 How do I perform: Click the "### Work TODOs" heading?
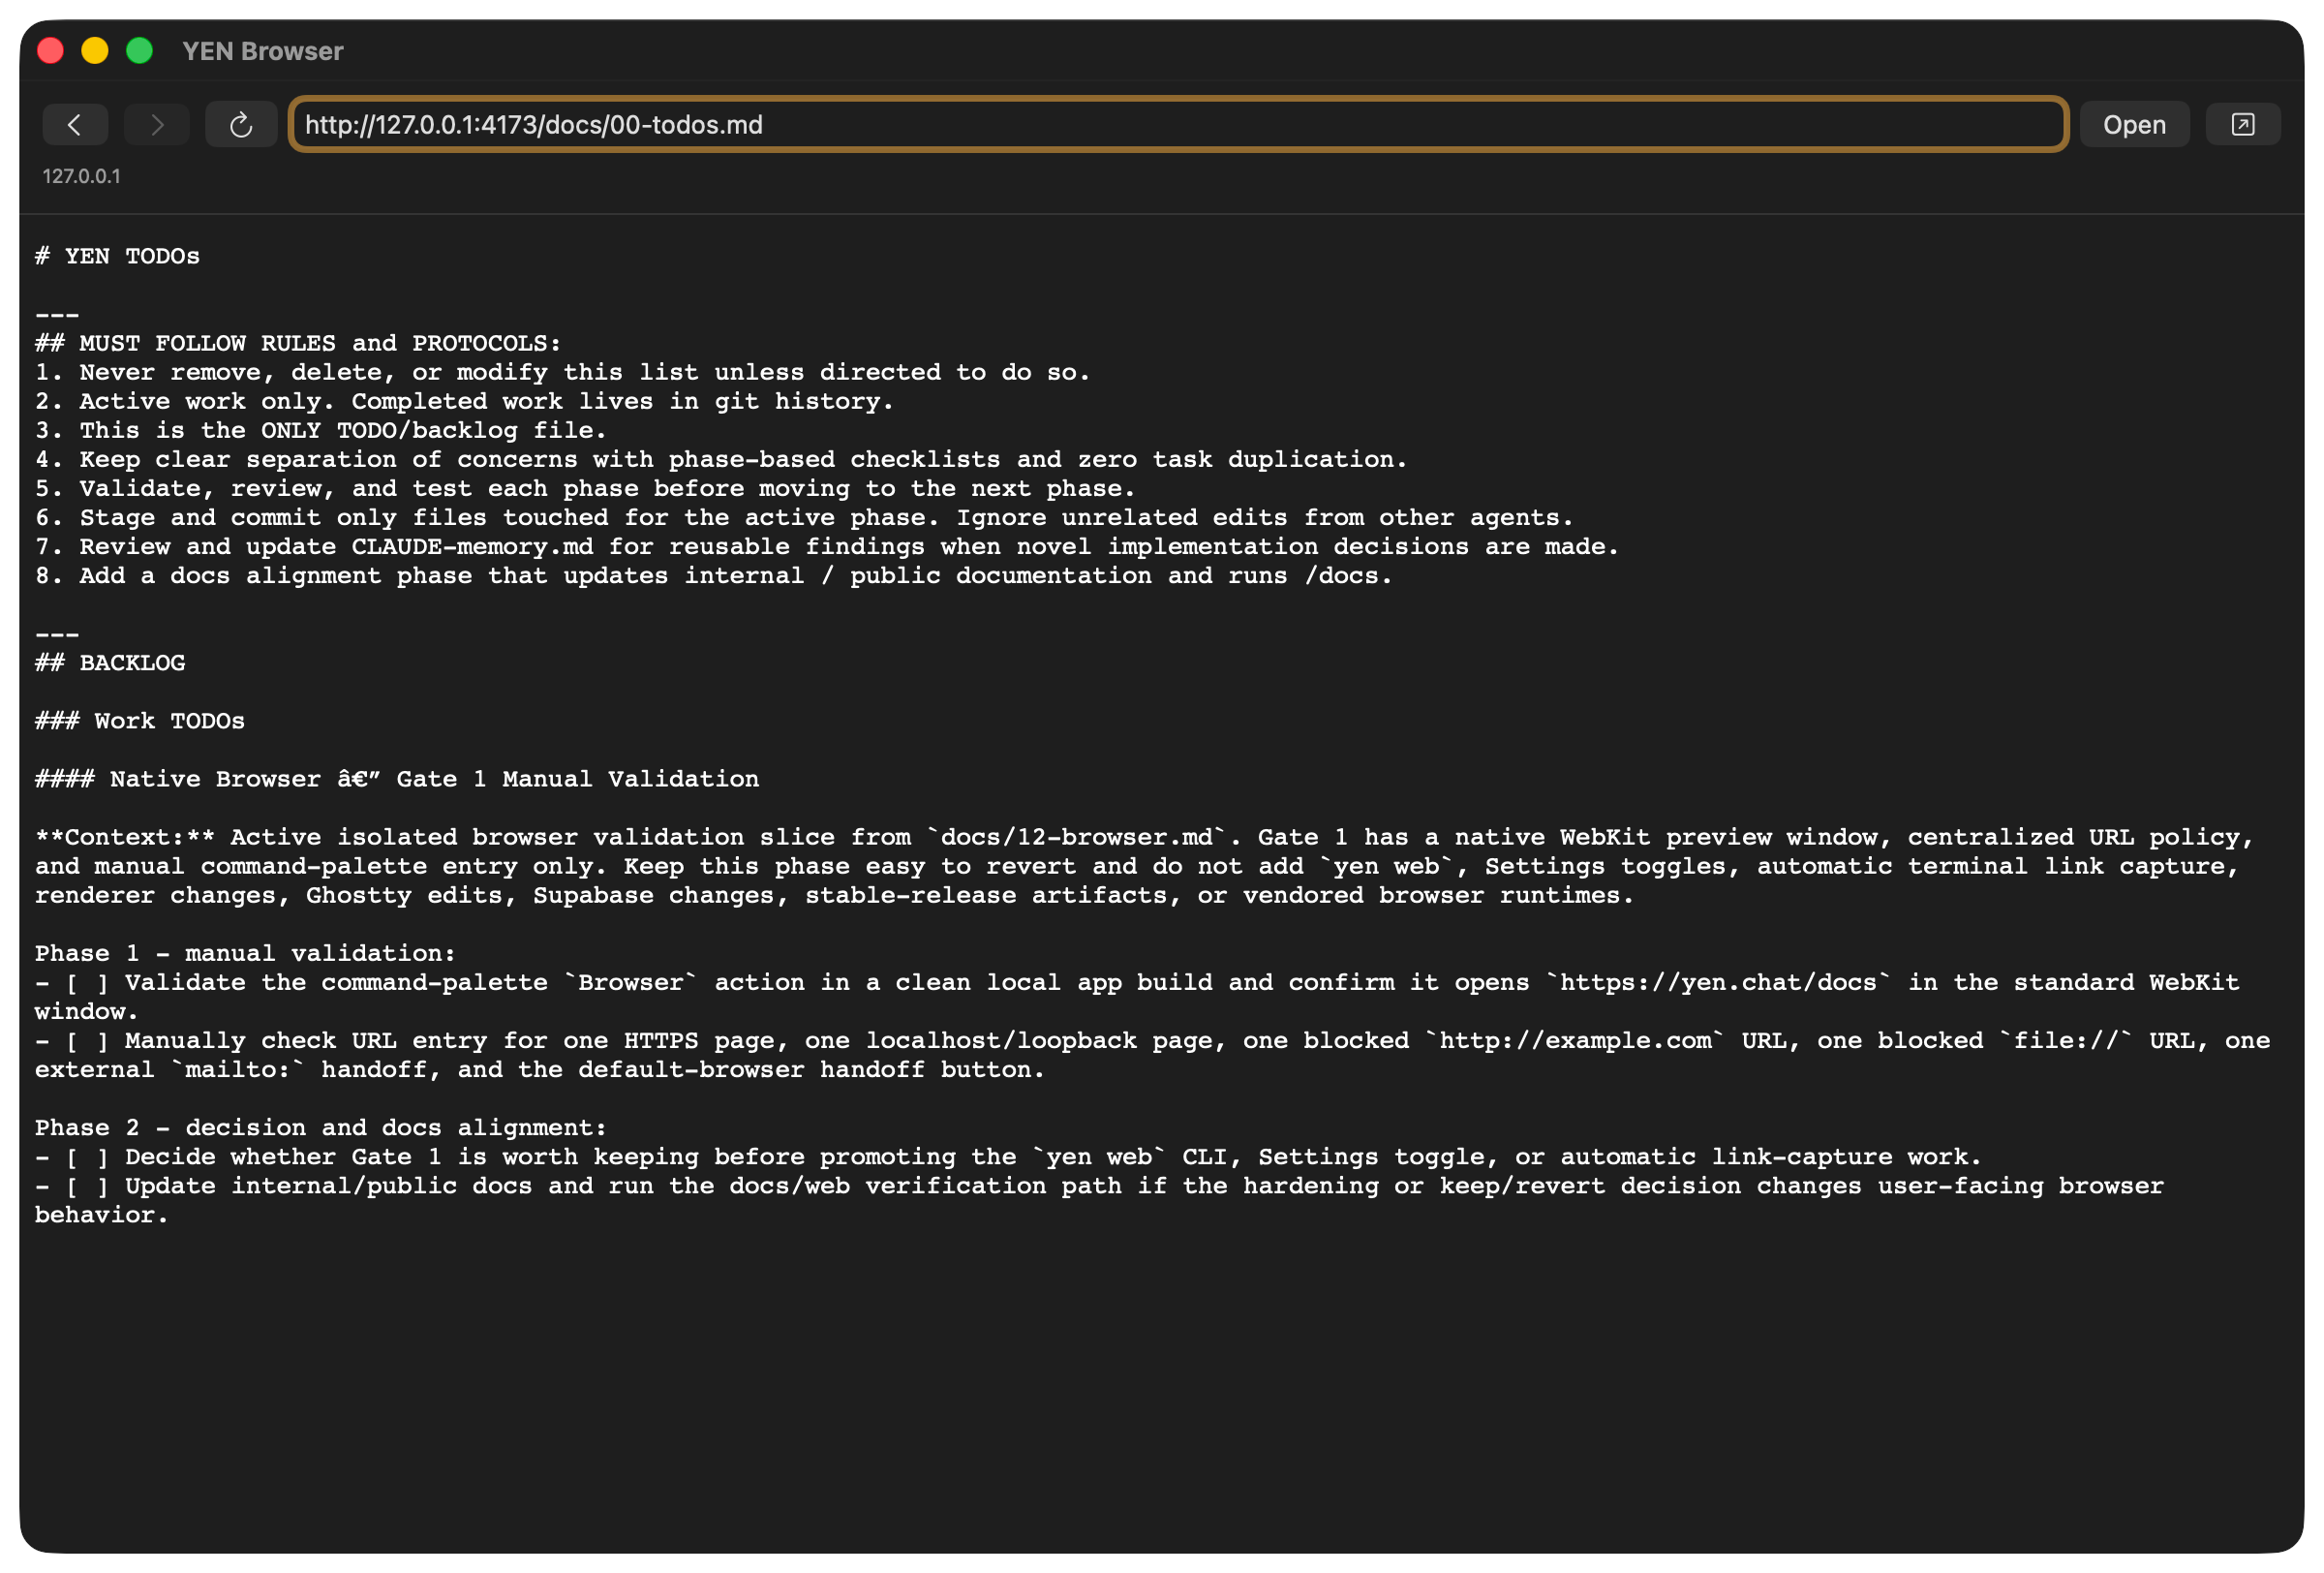[x=140, y=721]
